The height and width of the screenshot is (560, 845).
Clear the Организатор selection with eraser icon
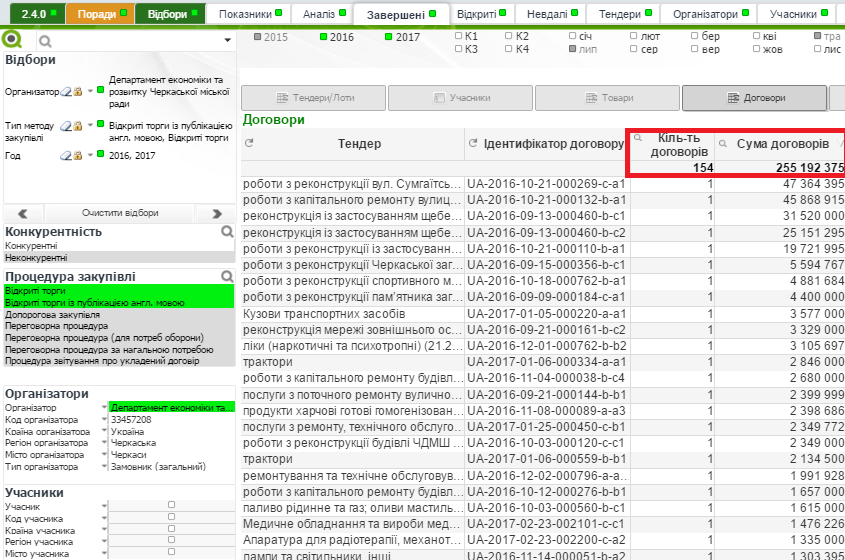(x=66, y=92)
